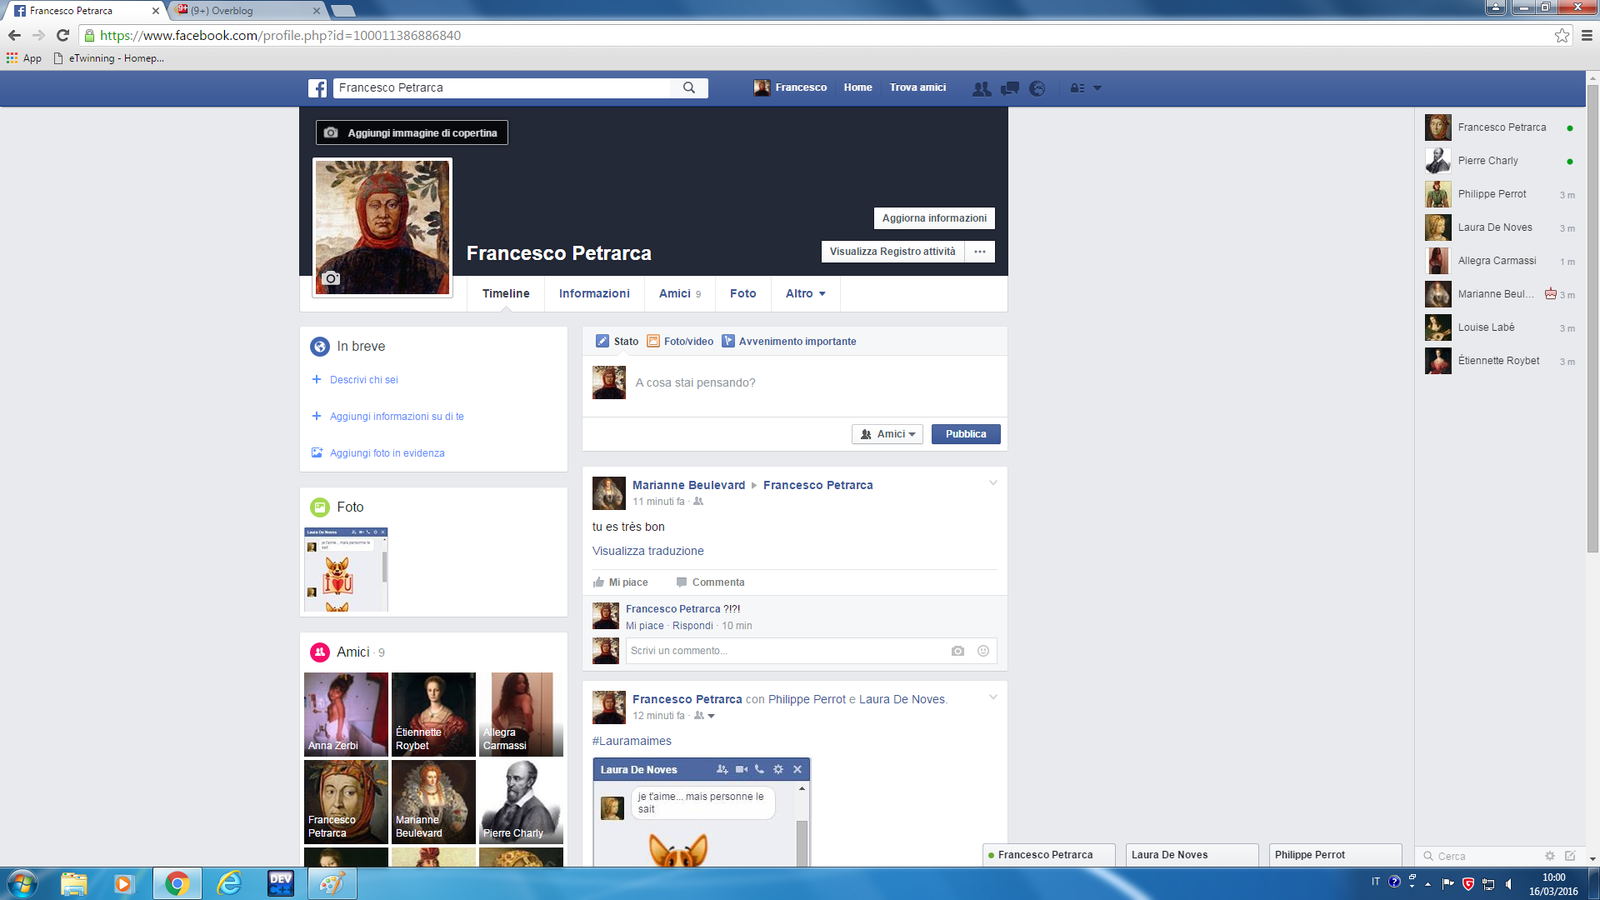
Task: Click Descrivi chi sei link
Action: (364, 380)
